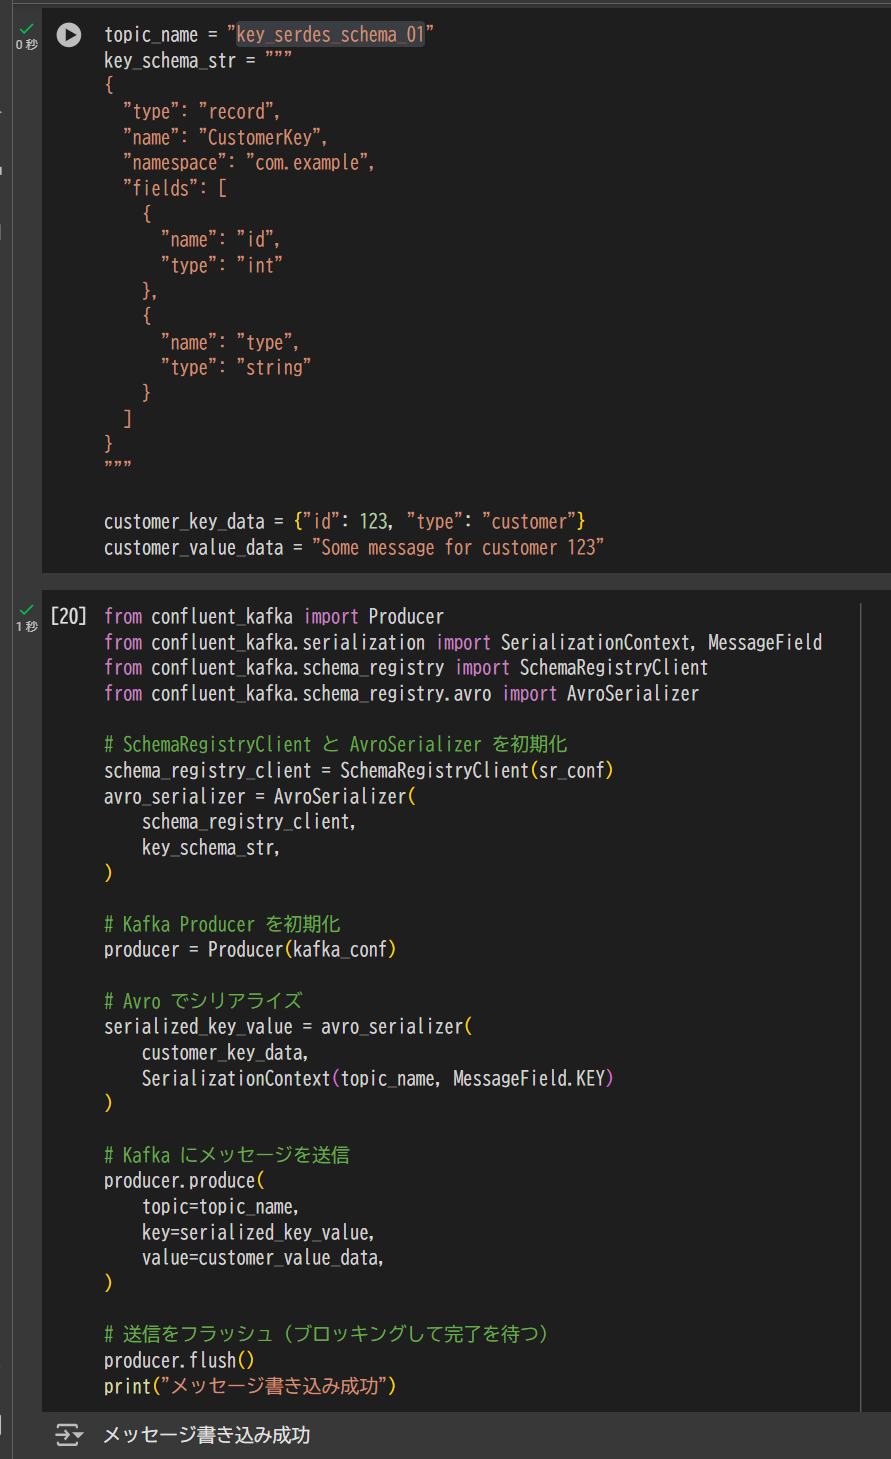Image resolution: width=891 pixels, height=1459 pixels.
Task: Click the producer.produce( line
Action: click(184, 1180)
